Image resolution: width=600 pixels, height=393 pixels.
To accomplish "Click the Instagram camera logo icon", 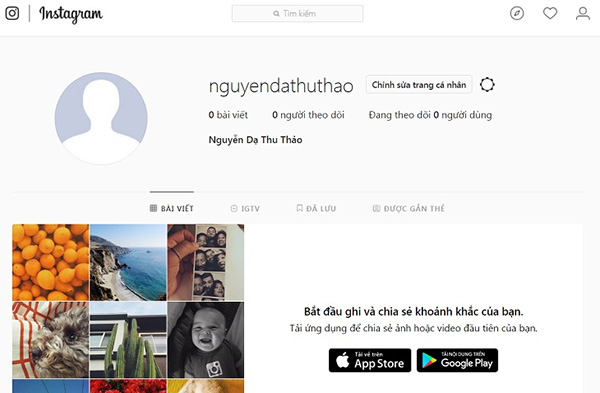I will coord(12,13).
